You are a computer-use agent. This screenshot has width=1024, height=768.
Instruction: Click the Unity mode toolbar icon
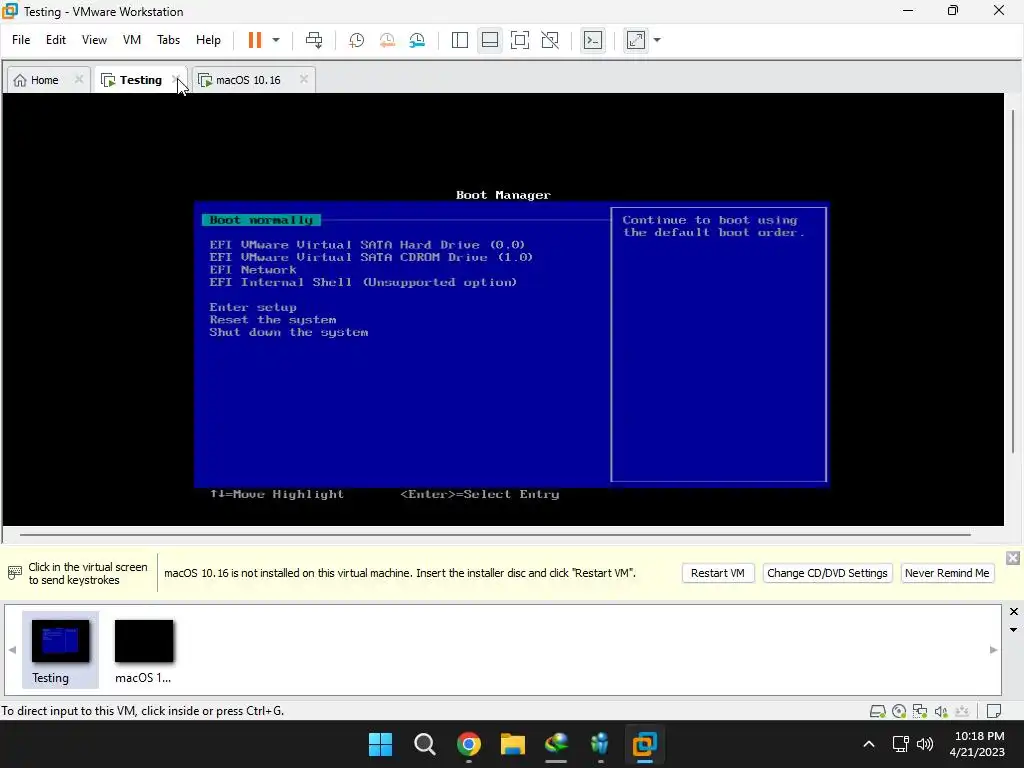click(550, 40)
